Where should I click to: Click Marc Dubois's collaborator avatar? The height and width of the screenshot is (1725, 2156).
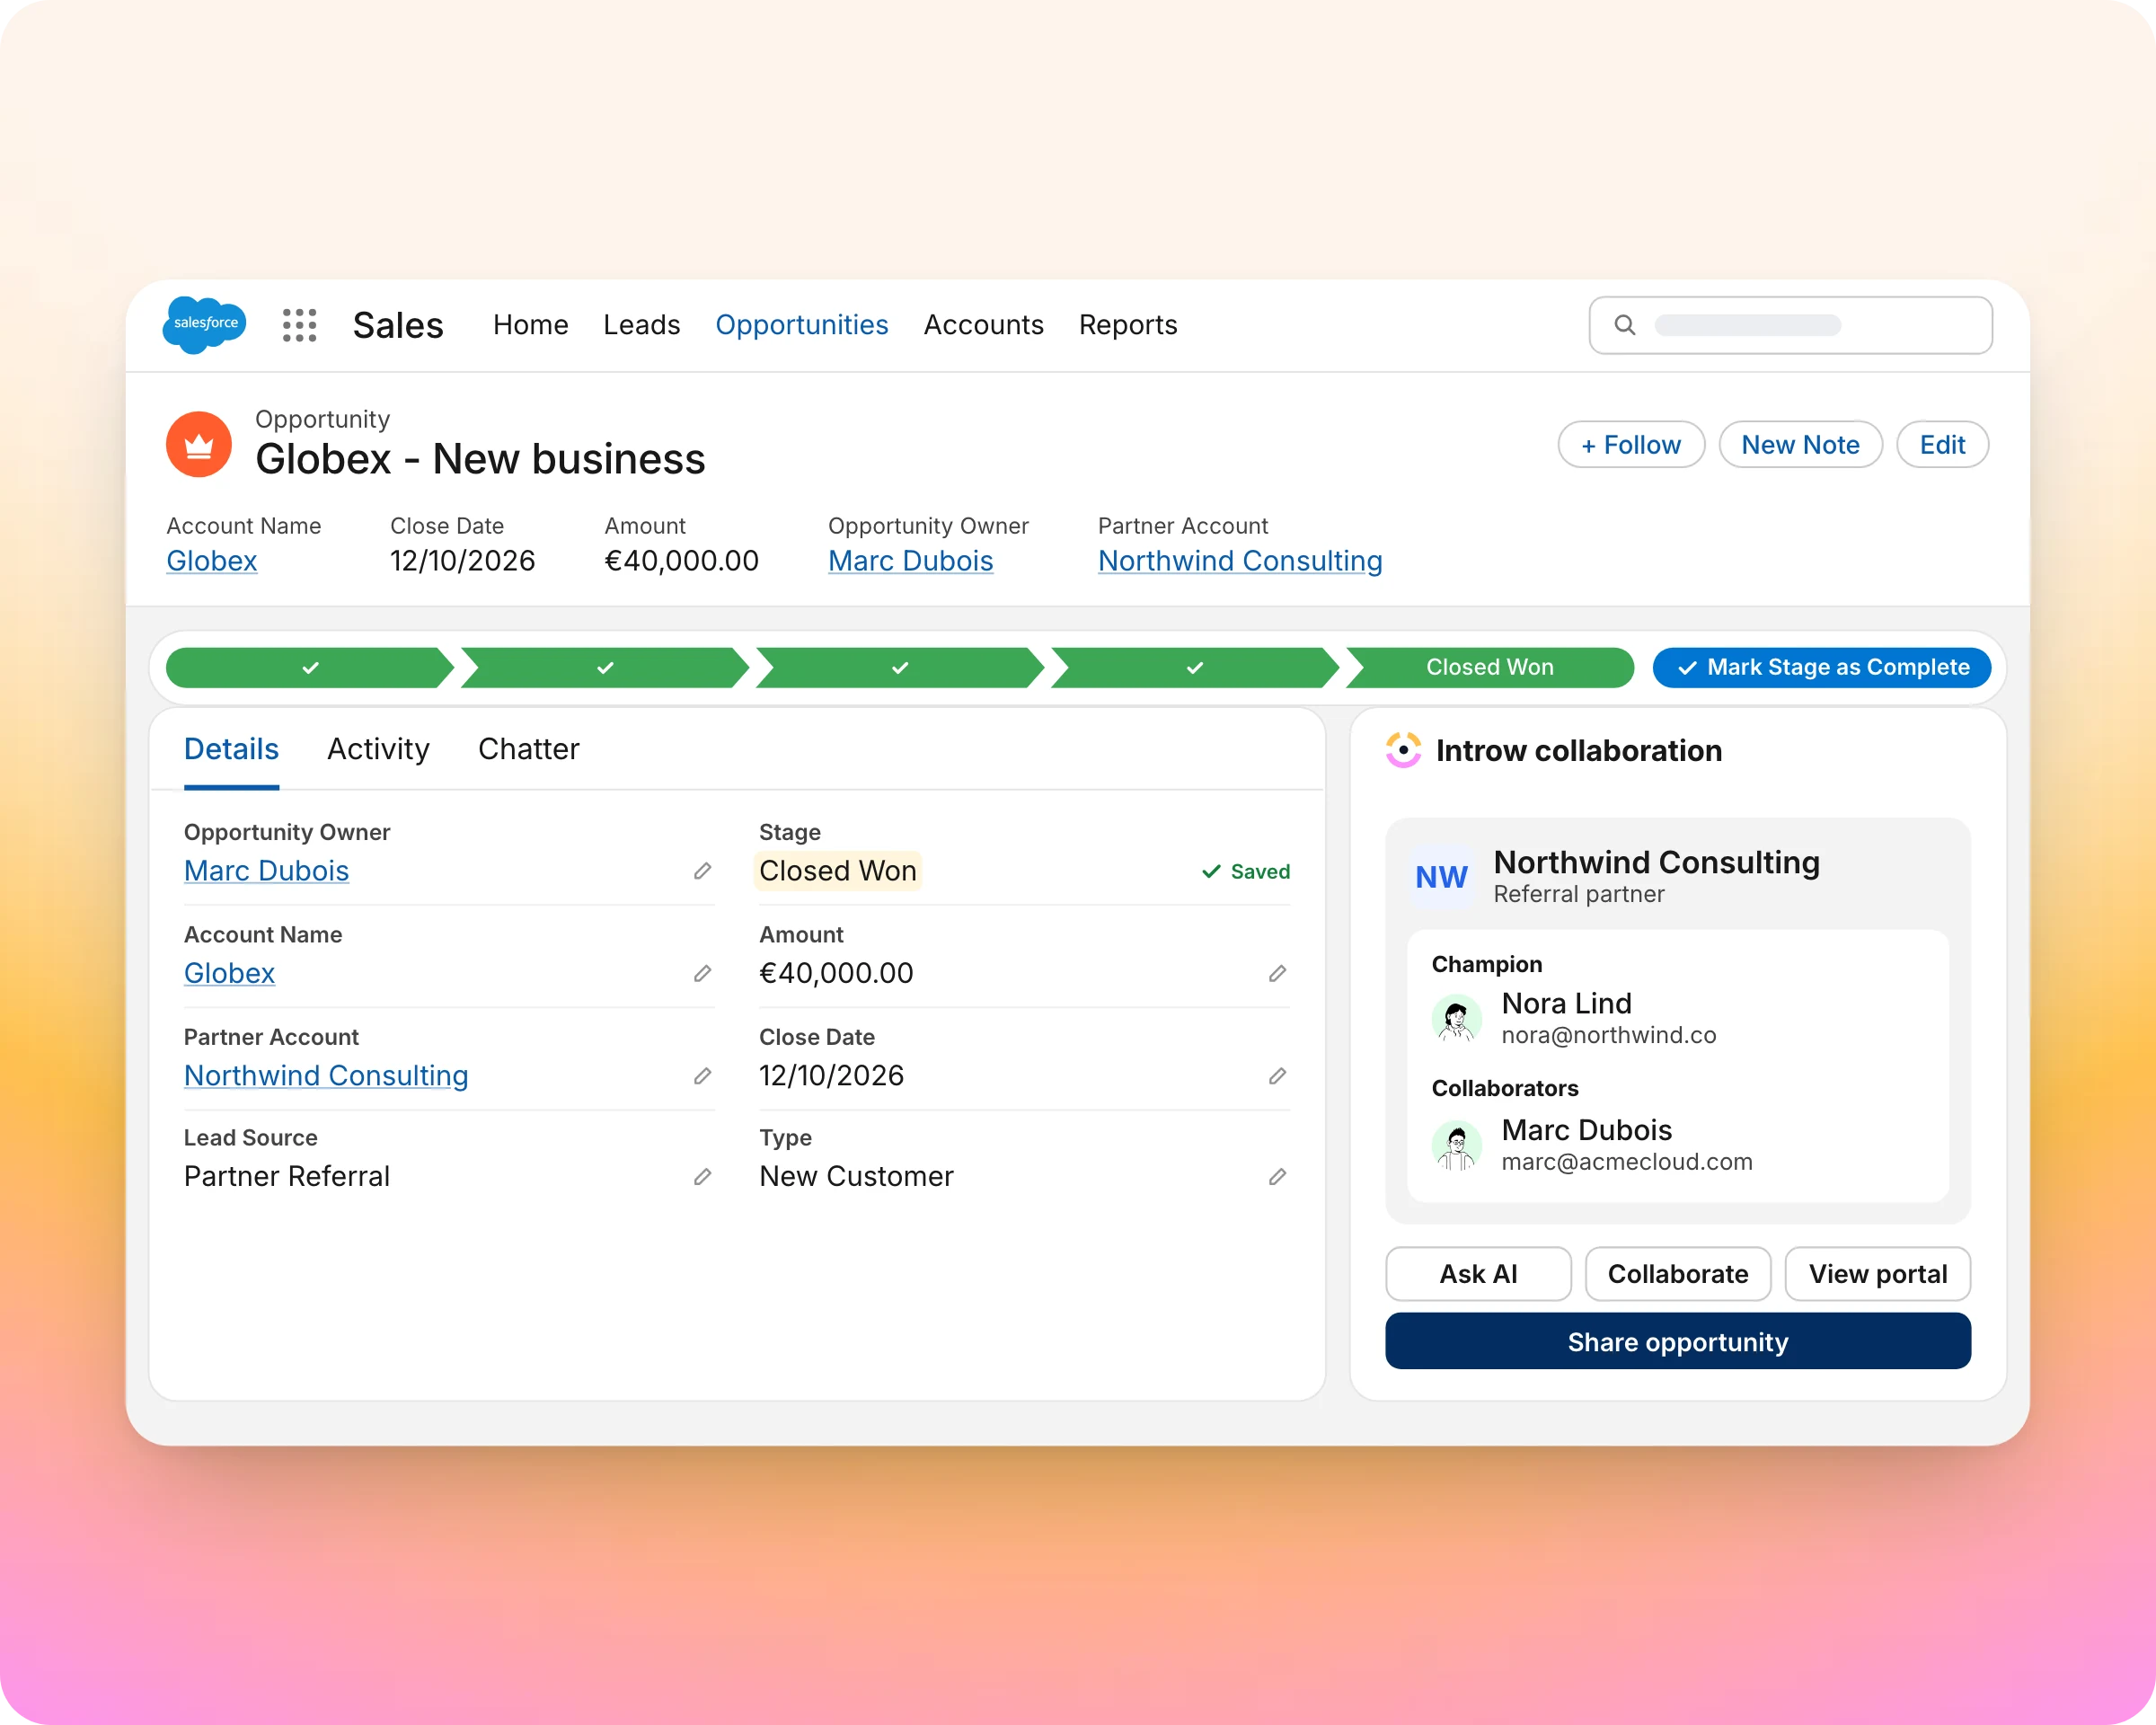1457,1145
